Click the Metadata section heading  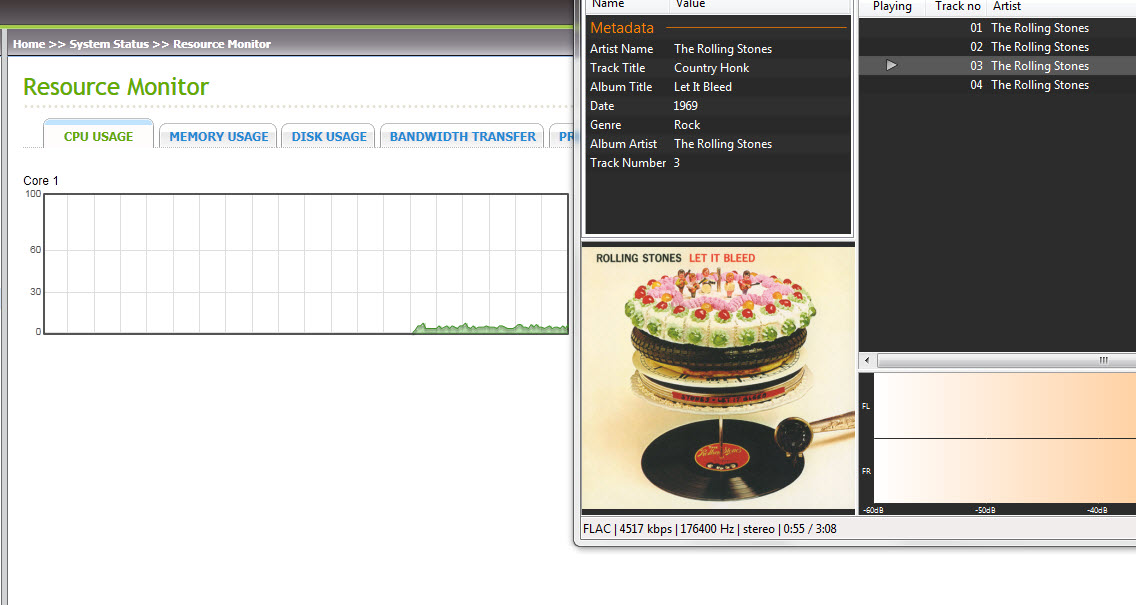622,28
